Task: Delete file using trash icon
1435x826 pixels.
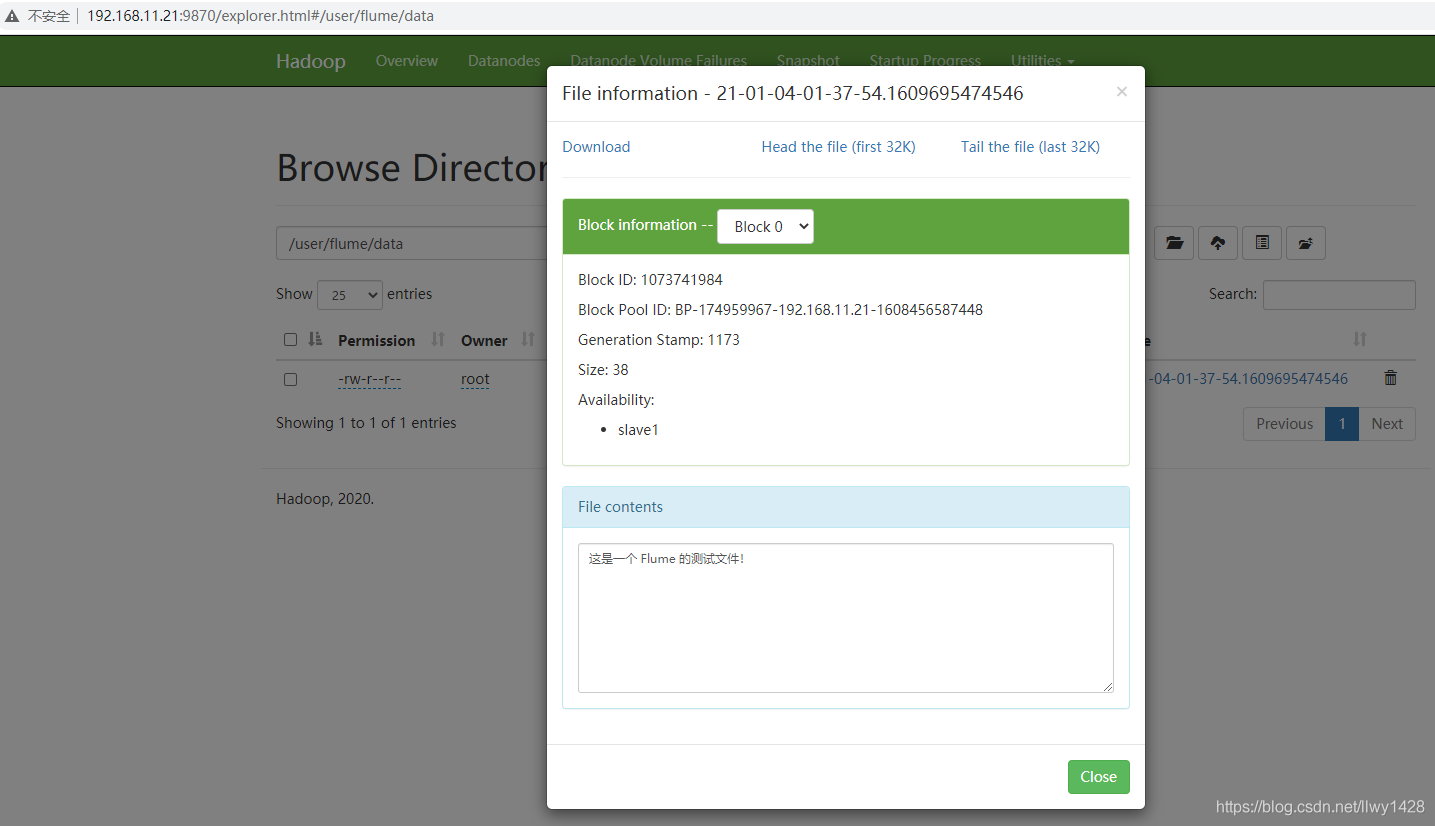Action: 1390,378
